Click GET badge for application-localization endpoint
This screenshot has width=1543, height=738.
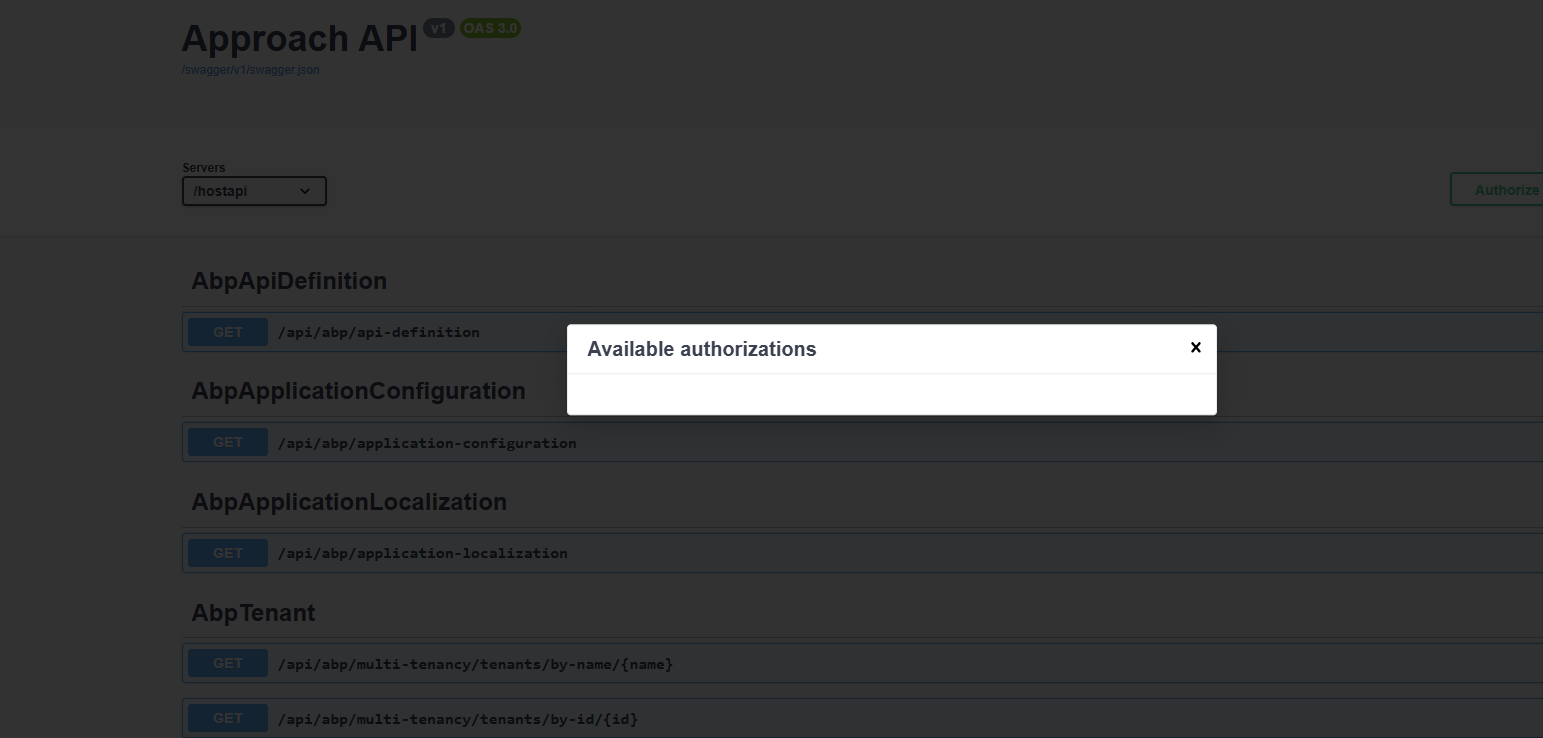point(228,553)
